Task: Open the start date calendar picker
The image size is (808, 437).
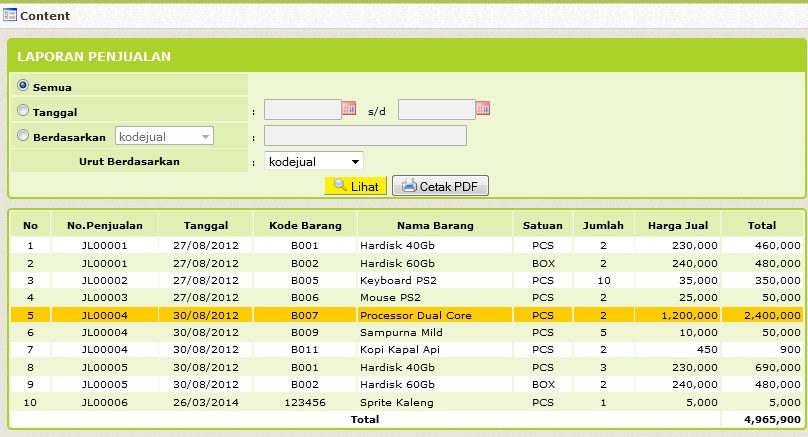Action: [x=349, y=108]
